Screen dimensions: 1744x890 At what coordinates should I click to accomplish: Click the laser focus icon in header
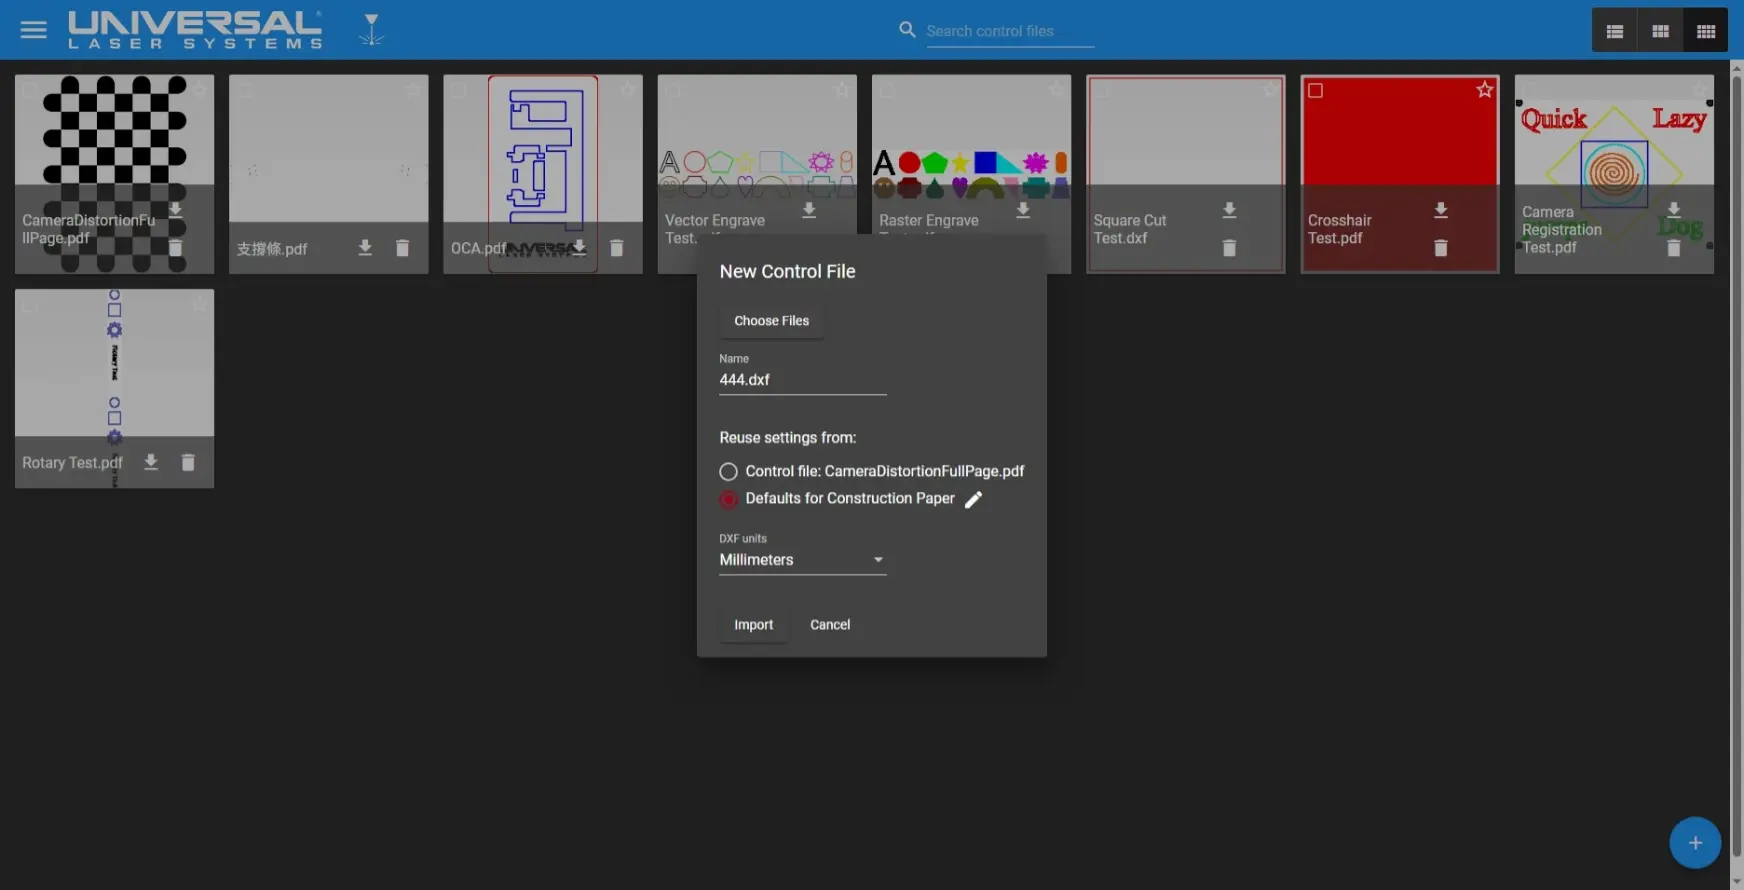point(371,30)
